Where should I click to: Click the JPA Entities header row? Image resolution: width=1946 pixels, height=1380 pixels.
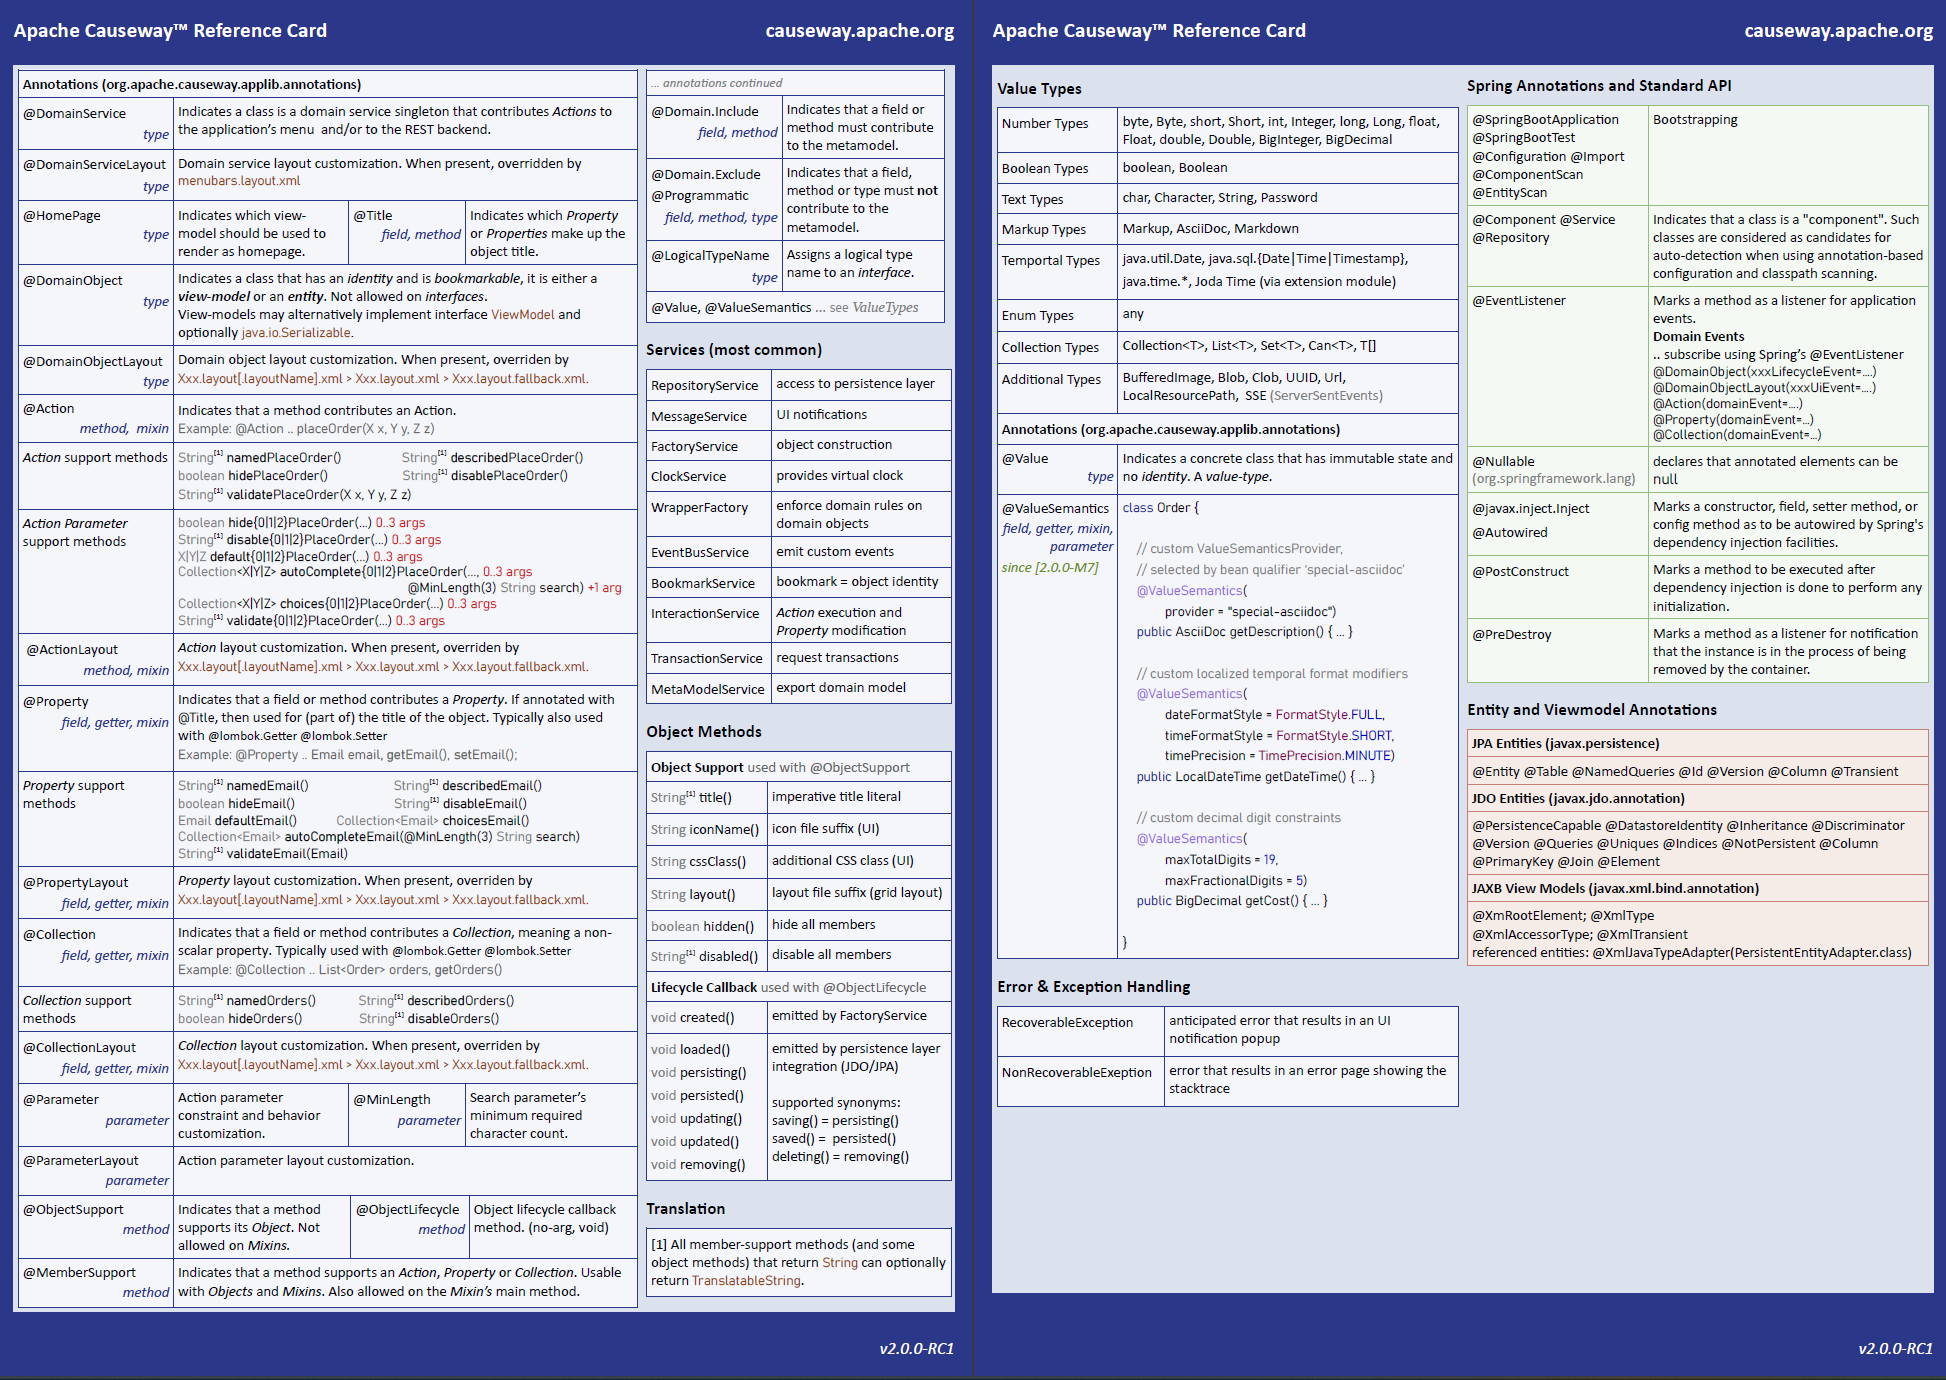1565,744
